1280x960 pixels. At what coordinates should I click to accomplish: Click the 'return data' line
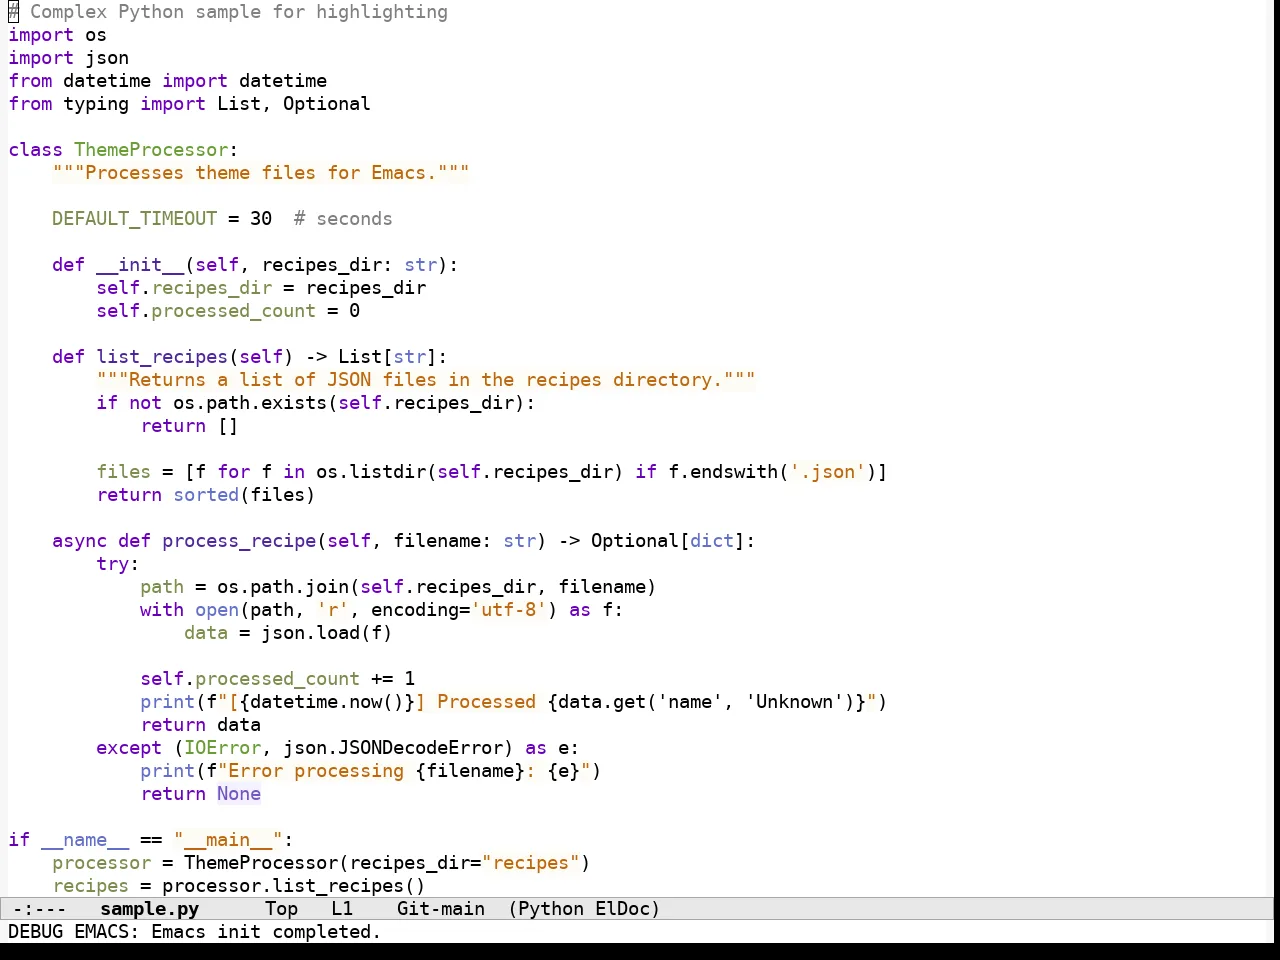[200, 725]
